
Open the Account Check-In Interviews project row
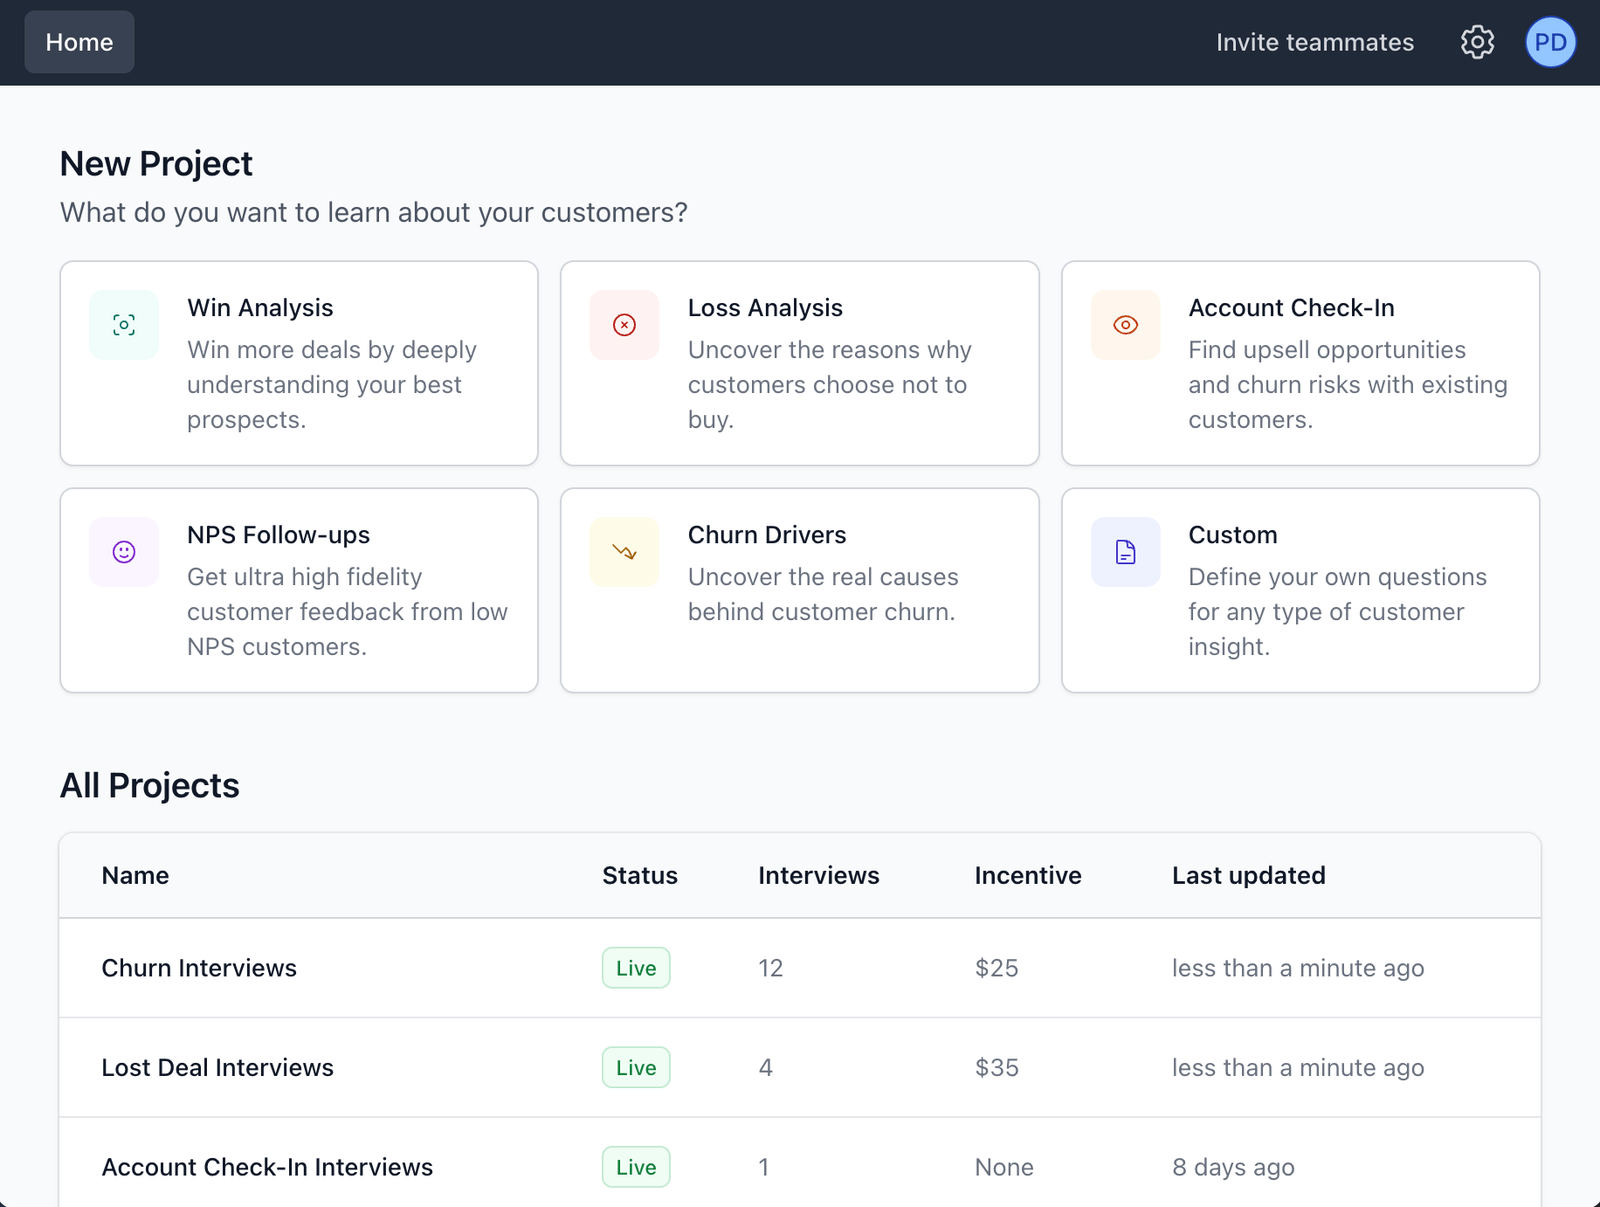[266, 1166]
